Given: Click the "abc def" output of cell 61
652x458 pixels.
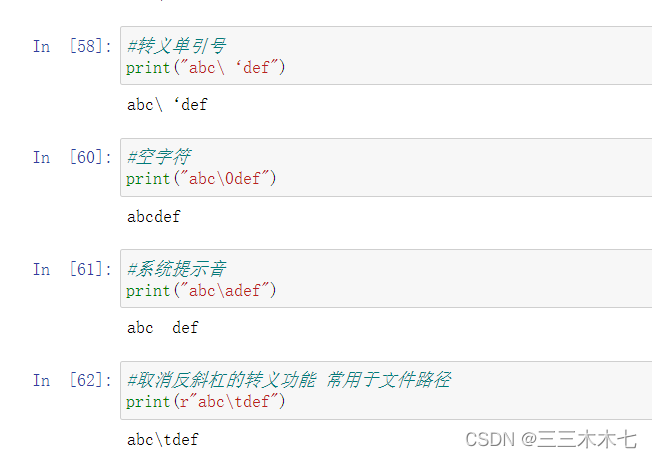Looking at the screenshot, I should pos(162,327).
